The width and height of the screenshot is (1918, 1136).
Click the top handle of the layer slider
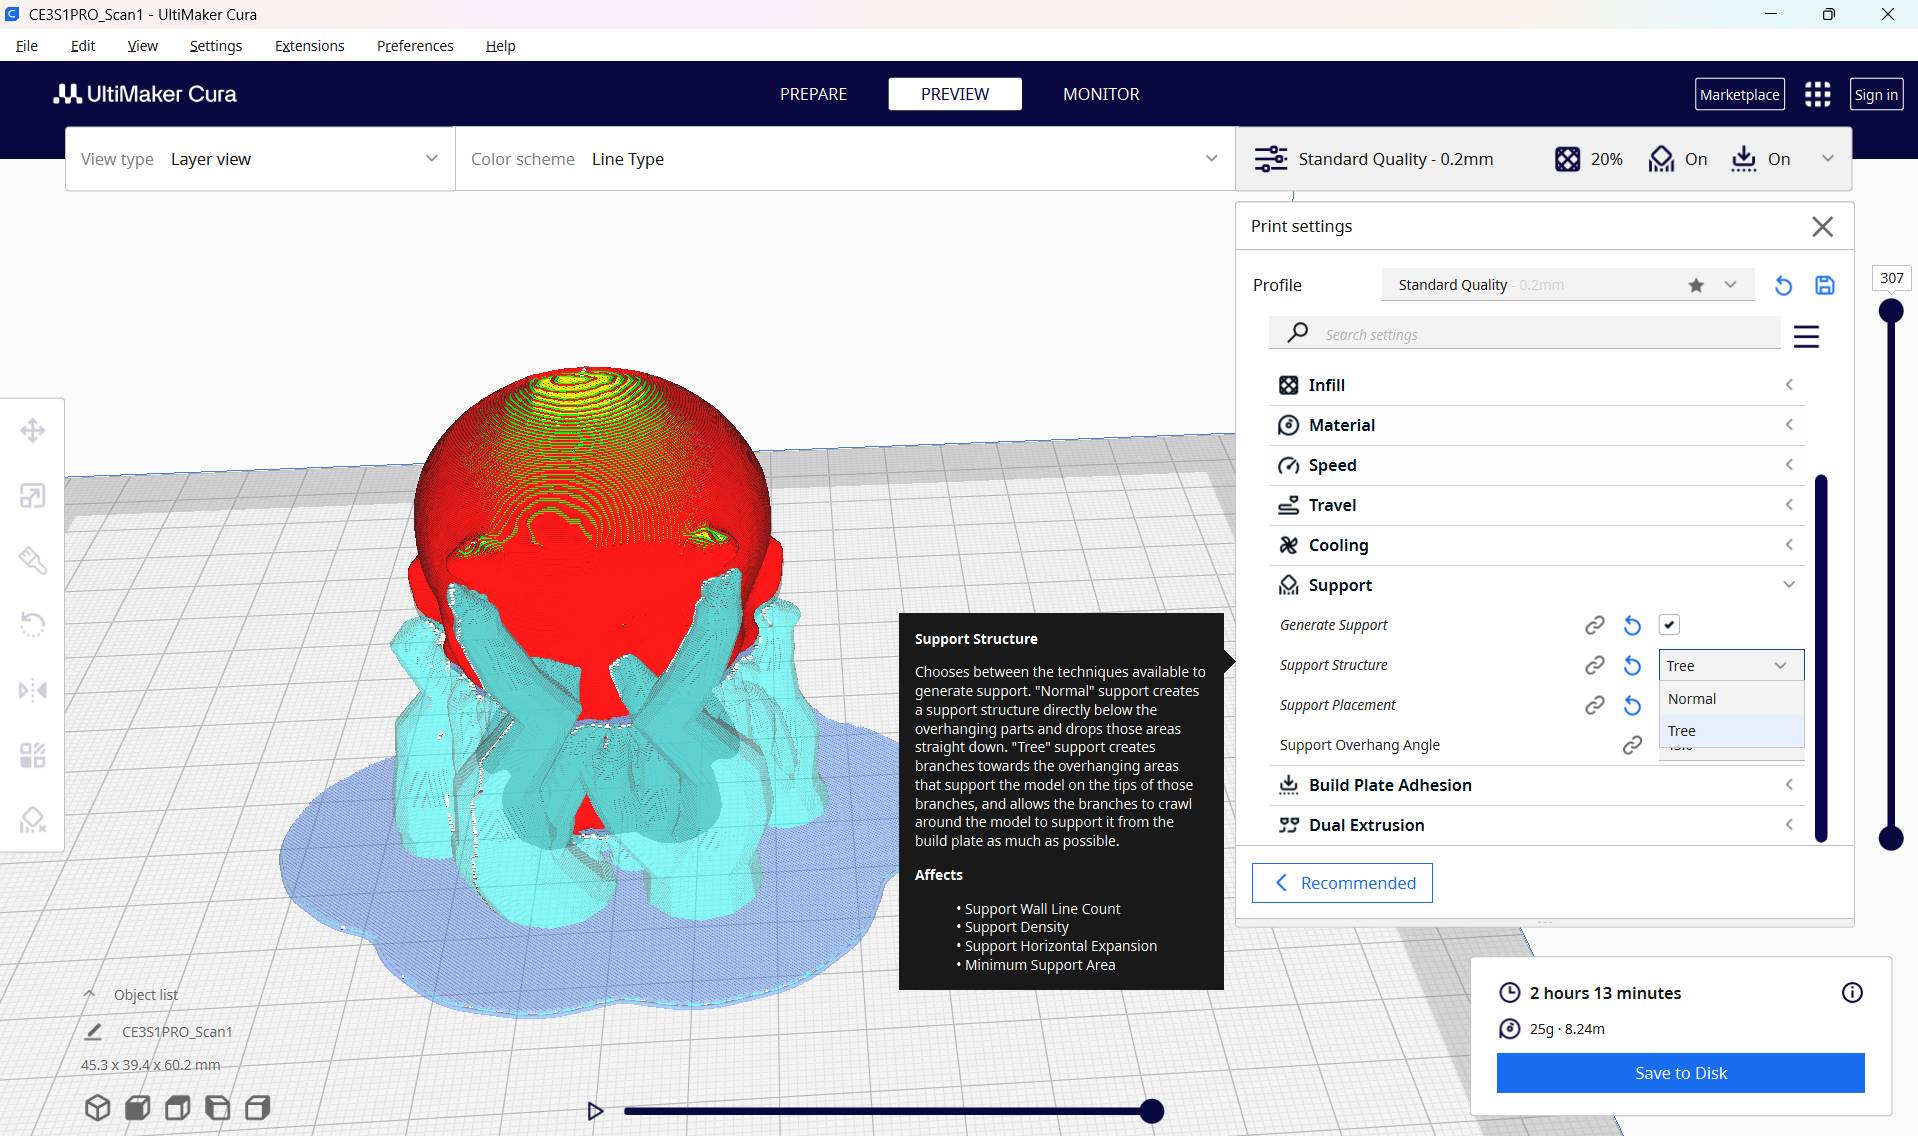(1891, 311)
